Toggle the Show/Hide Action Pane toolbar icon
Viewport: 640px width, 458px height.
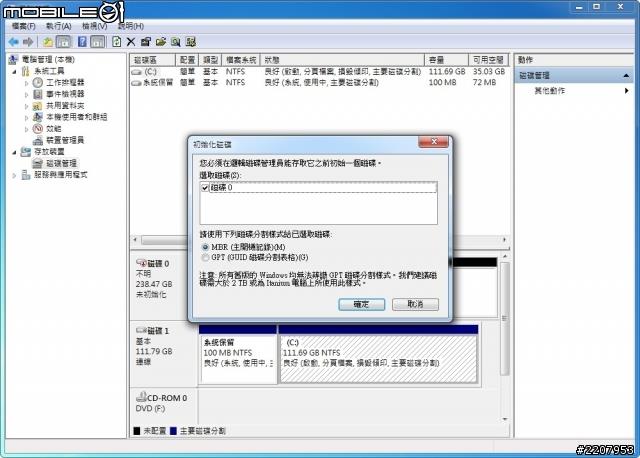(x=97, y=42)
